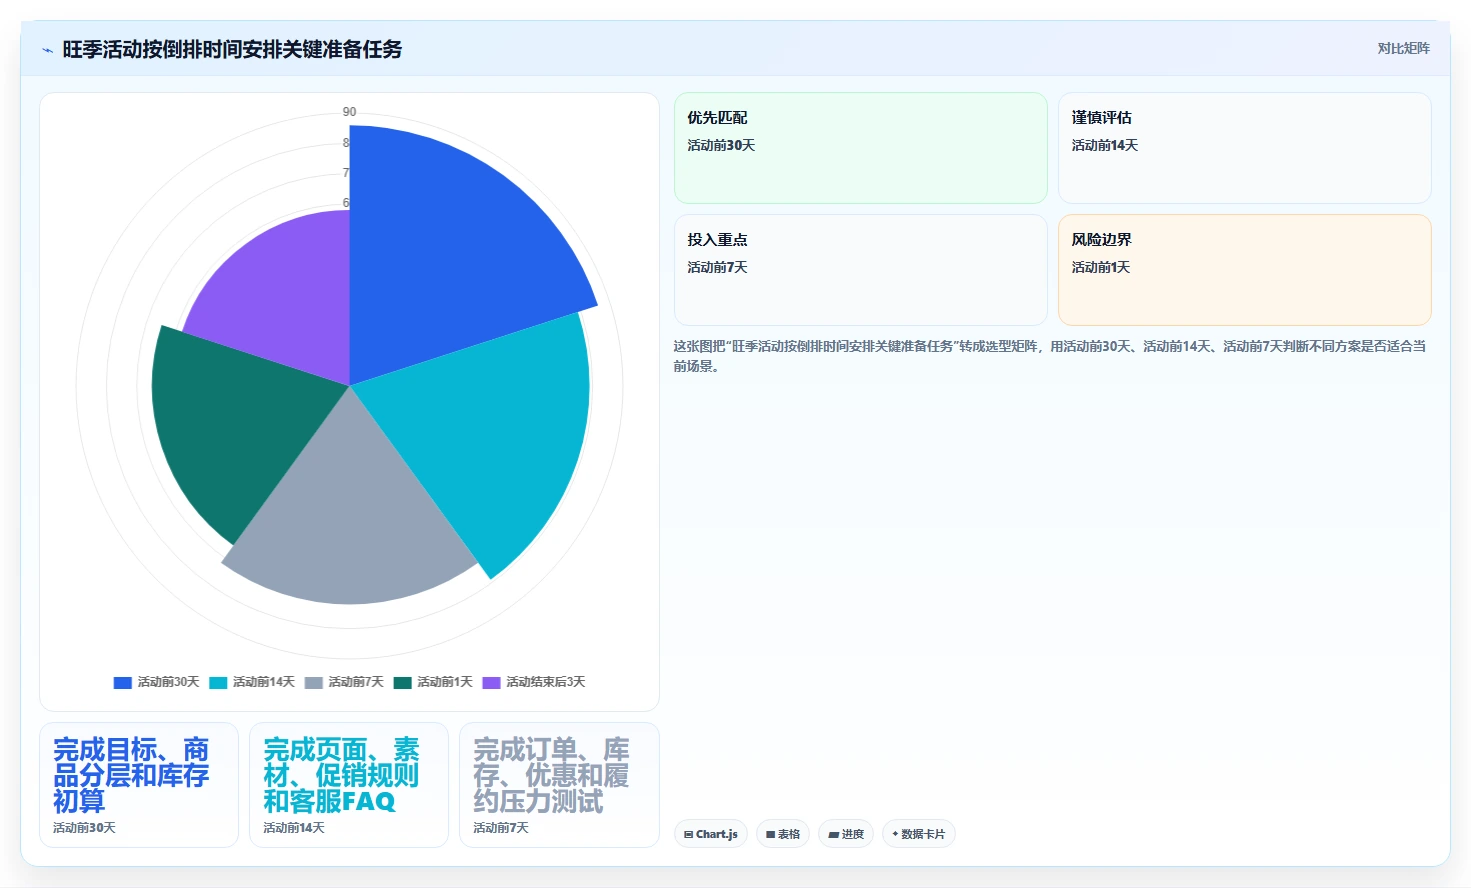Click 活动前7天 text in 投入重点 card
Image resolution: width=1471 pixels, height=888 pixels.
(x=717, y=267)
